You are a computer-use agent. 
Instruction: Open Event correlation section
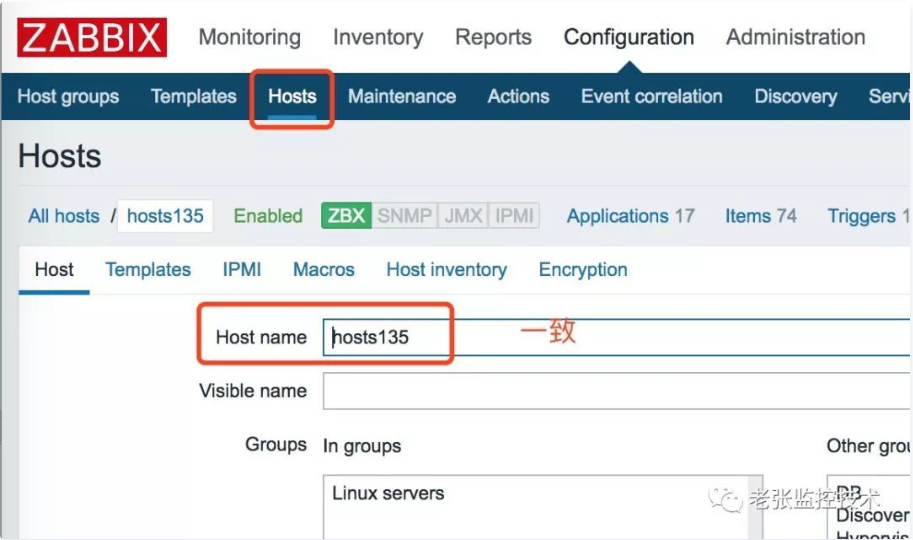pyautogui.click(x=651, y=97)
